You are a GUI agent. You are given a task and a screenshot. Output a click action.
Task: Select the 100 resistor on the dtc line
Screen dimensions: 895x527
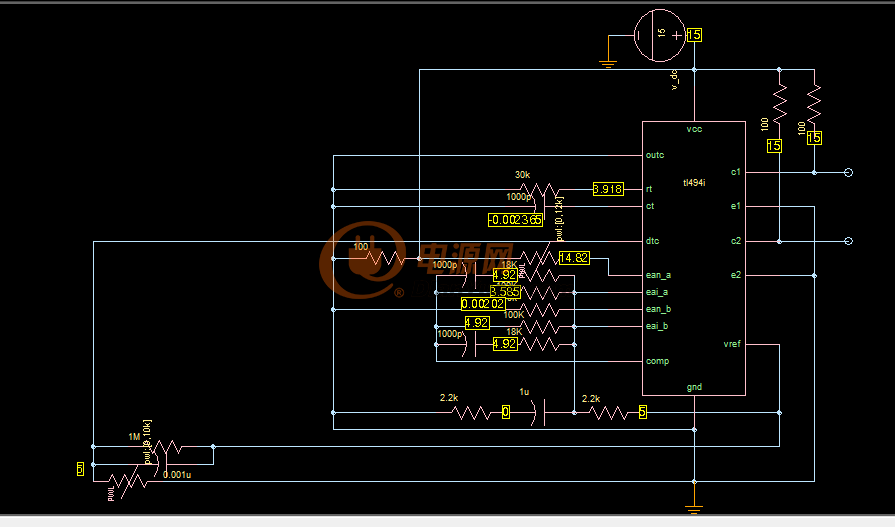386,259
